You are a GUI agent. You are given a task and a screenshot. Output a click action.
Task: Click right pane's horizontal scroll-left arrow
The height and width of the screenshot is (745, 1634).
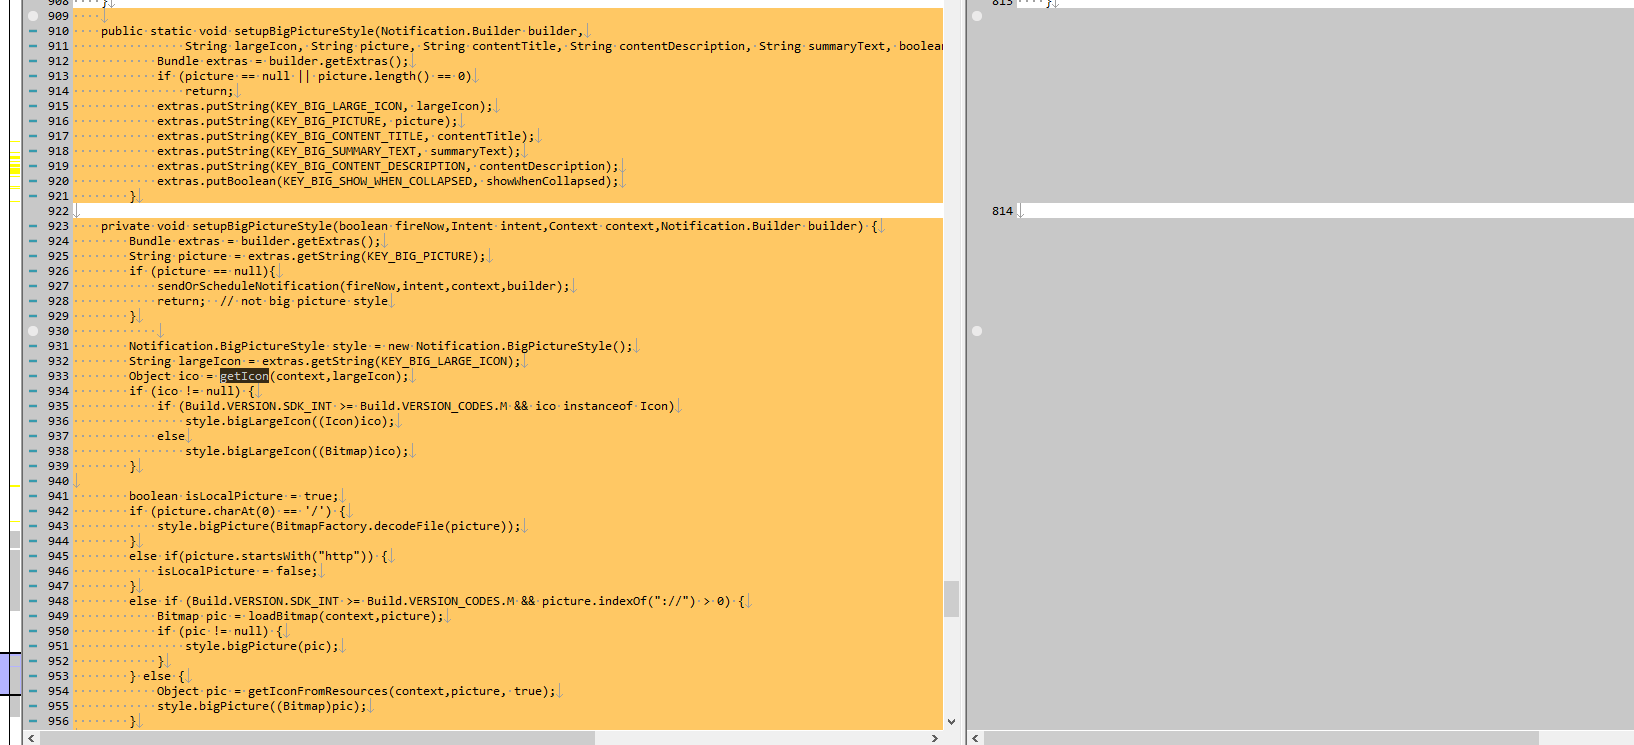point(976,738)
